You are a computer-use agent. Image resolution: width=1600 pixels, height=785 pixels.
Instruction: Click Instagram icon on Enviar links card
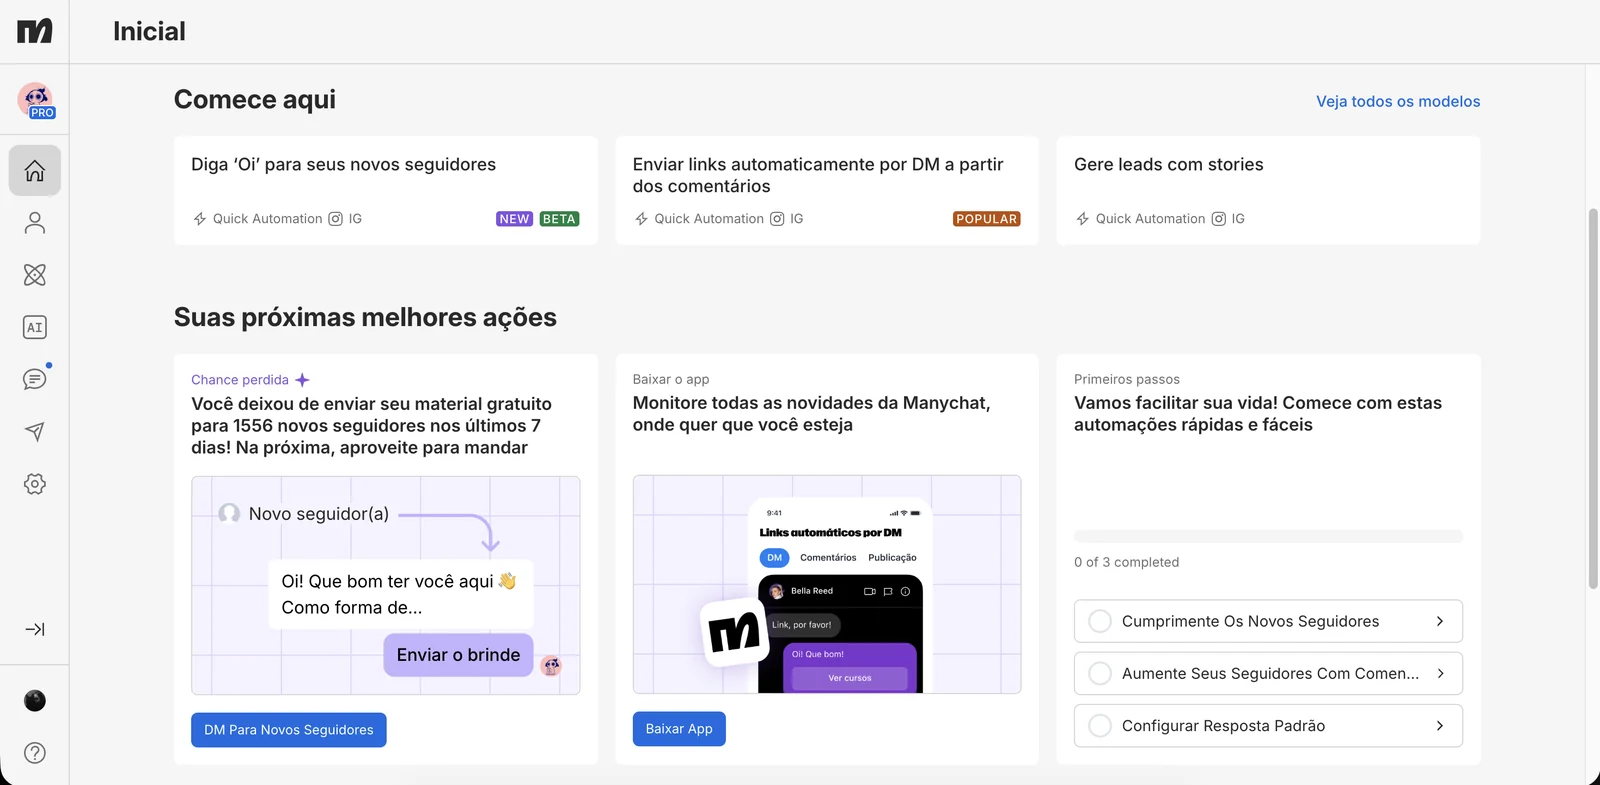pyautogui.click(x=777, y=219)
